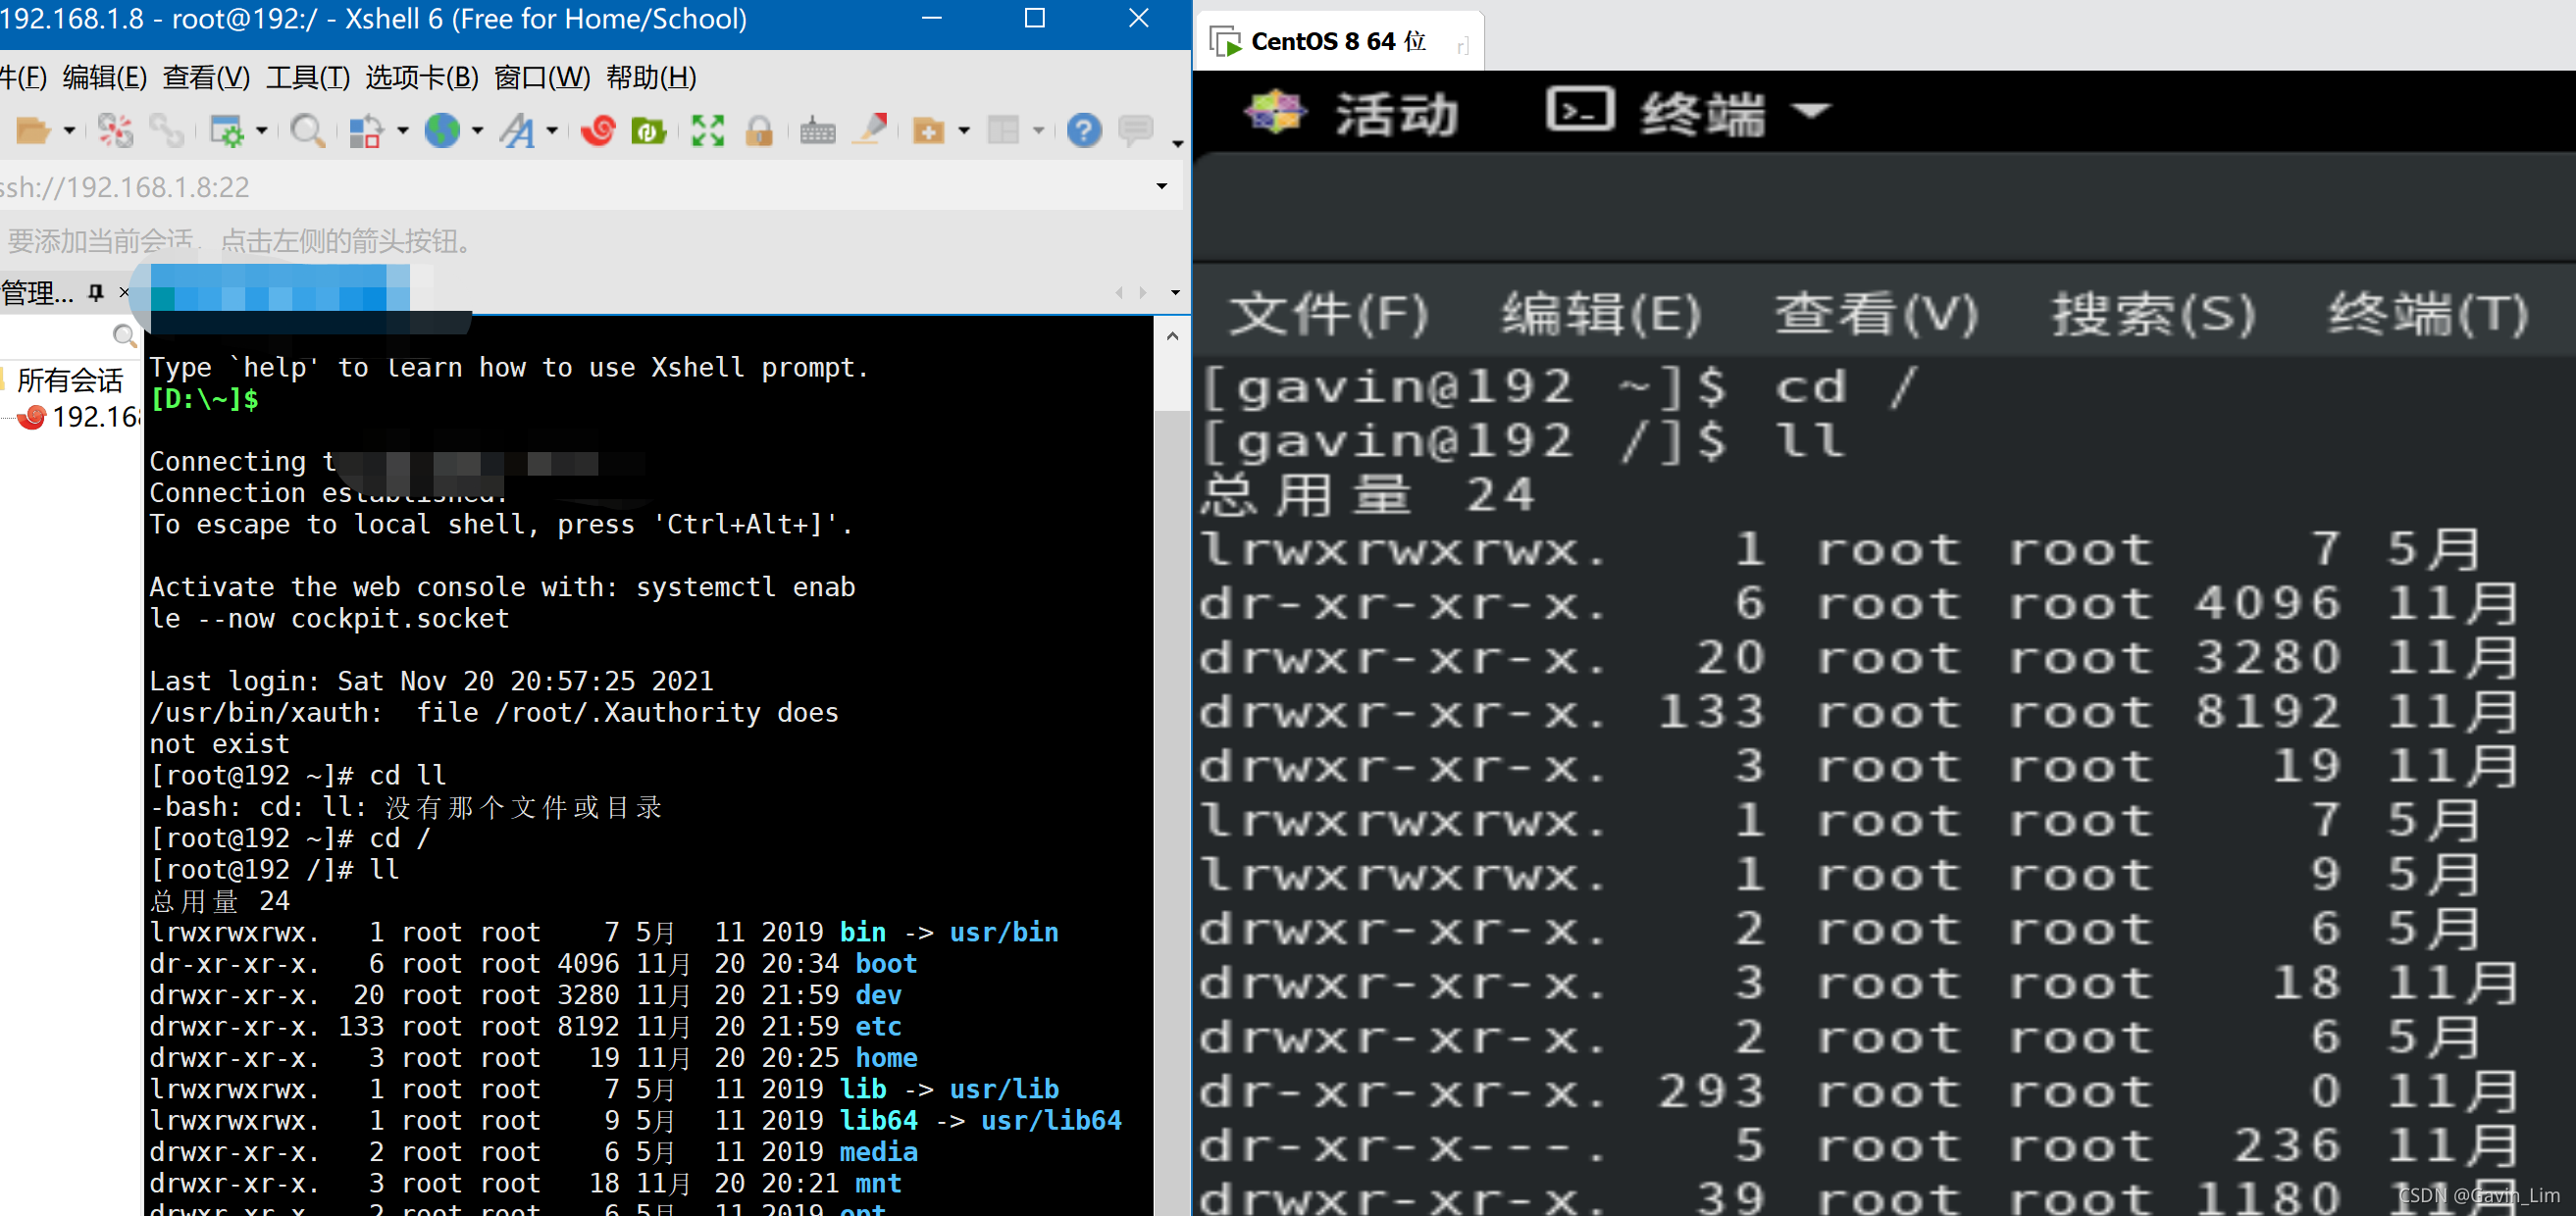Click the pane layout grid icon in Xshell toolbar
Screen dimensions: 2576x1216
1003,131
